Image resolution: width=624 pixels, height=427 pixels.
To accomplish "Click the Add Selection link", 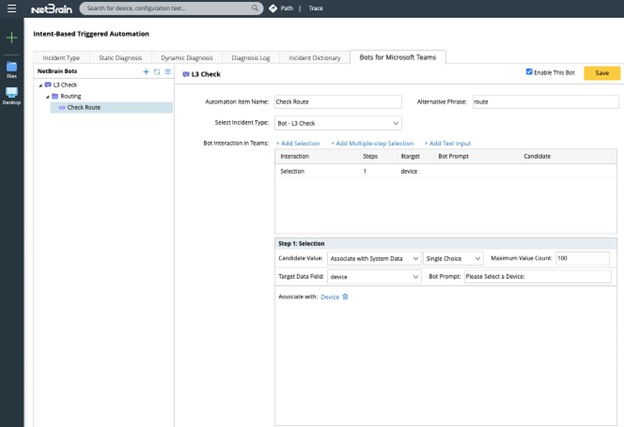I will point(298,143).
